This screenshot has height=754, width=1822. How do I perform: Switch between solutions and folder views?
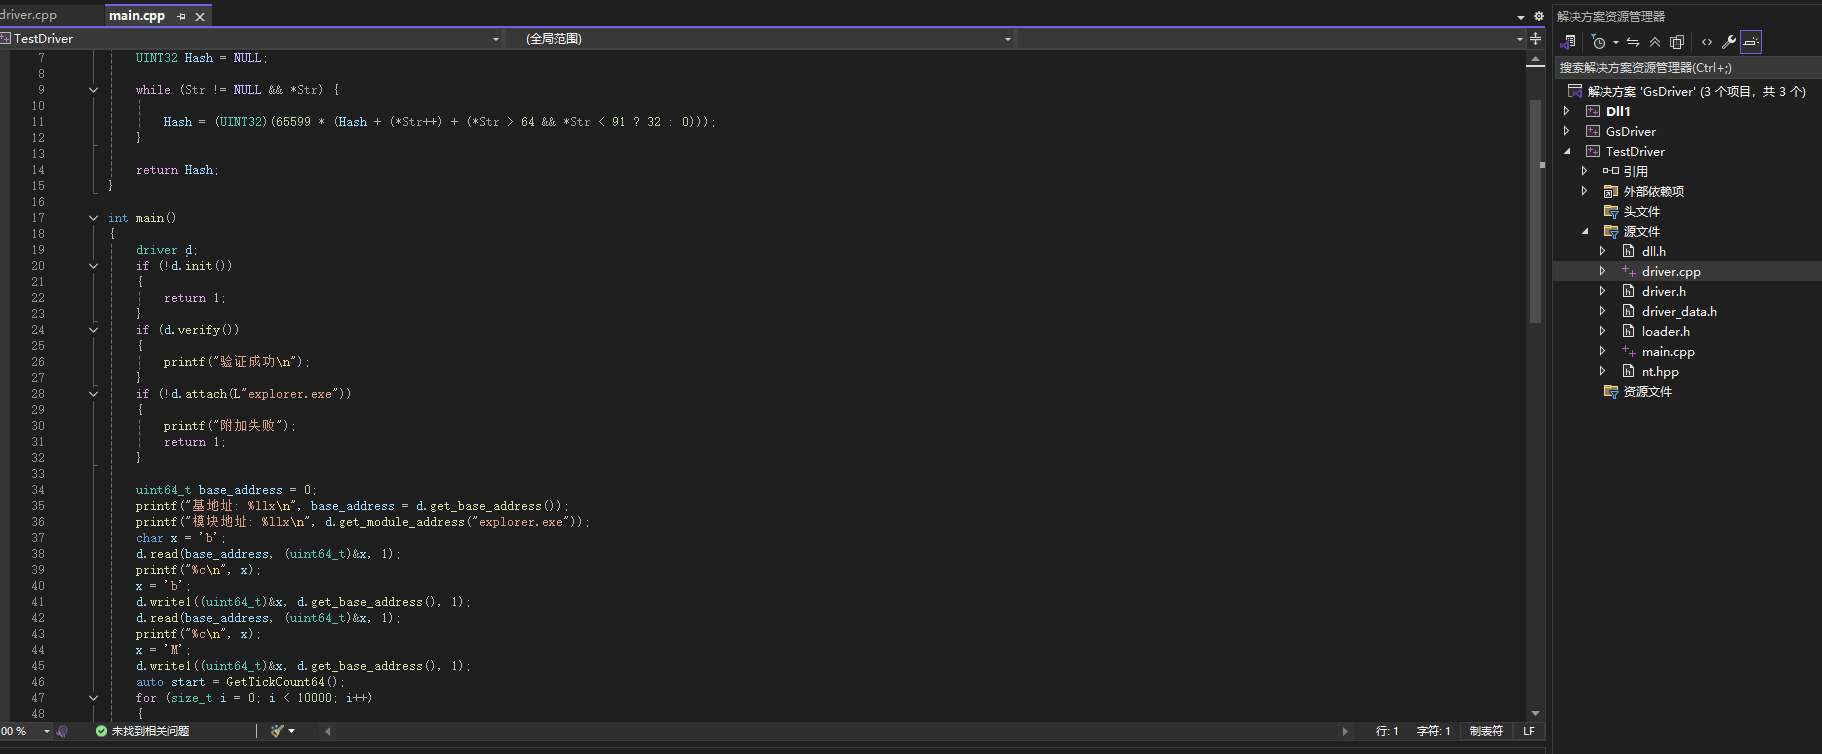(1568, 42)
